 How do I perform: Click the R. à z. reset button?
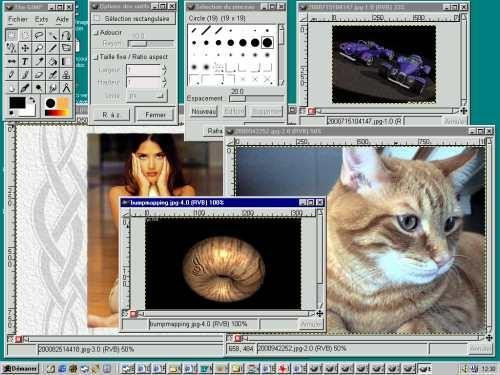click(111, 115)
